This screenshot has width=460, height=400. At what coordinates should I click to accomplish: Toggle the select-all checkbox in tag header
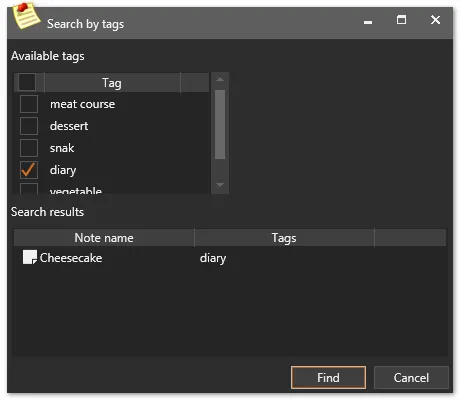[27, 82]
